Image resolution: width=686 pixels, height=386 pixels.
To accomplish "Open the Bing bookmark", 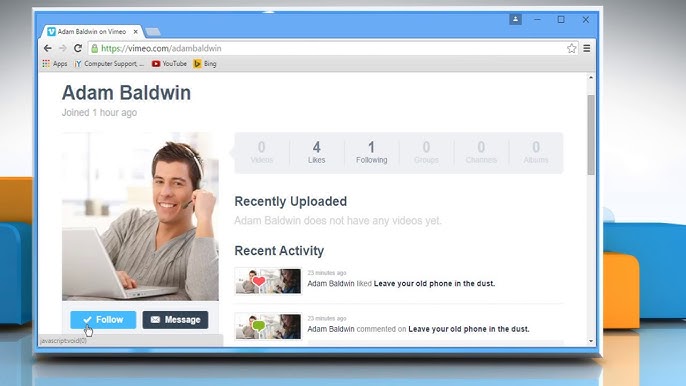I will point(205,64).
